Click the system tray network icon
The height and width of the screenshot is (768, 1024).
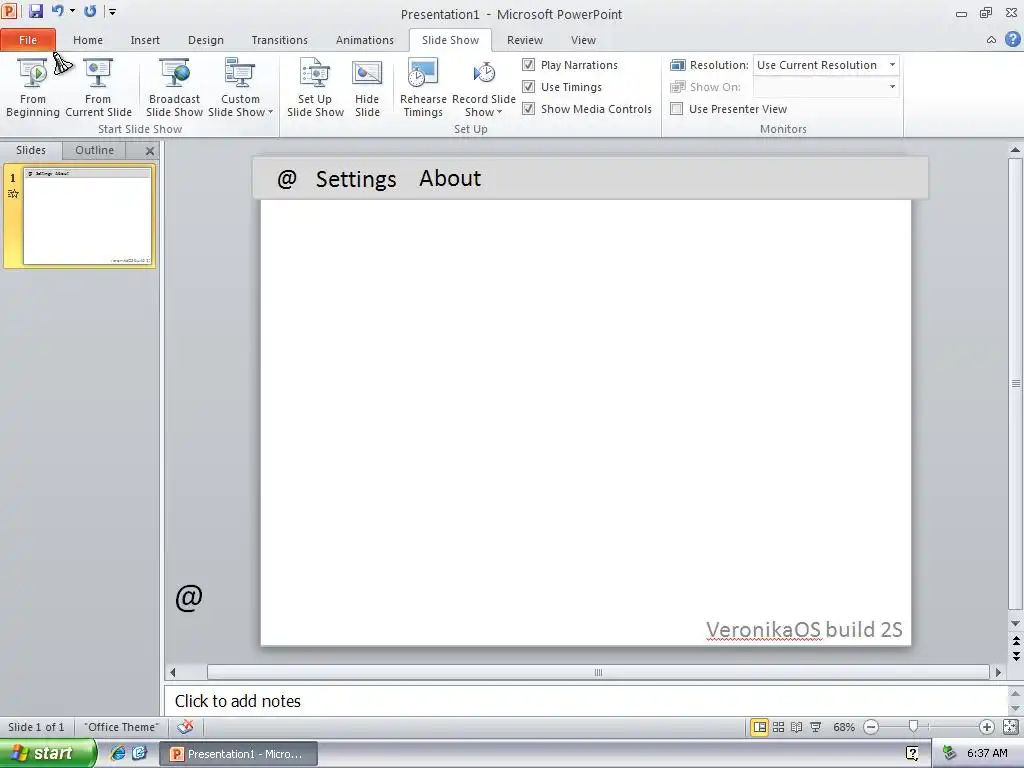tap(949, 753)
